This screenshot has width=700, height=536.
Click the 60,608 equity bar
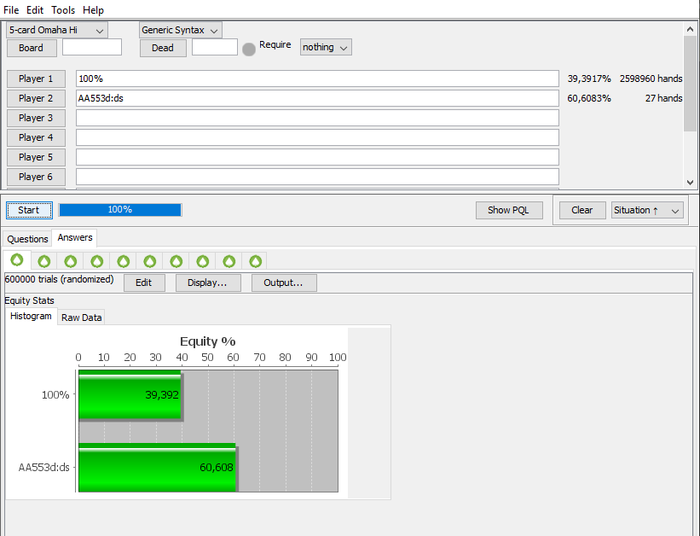click(x=157, y=467)
